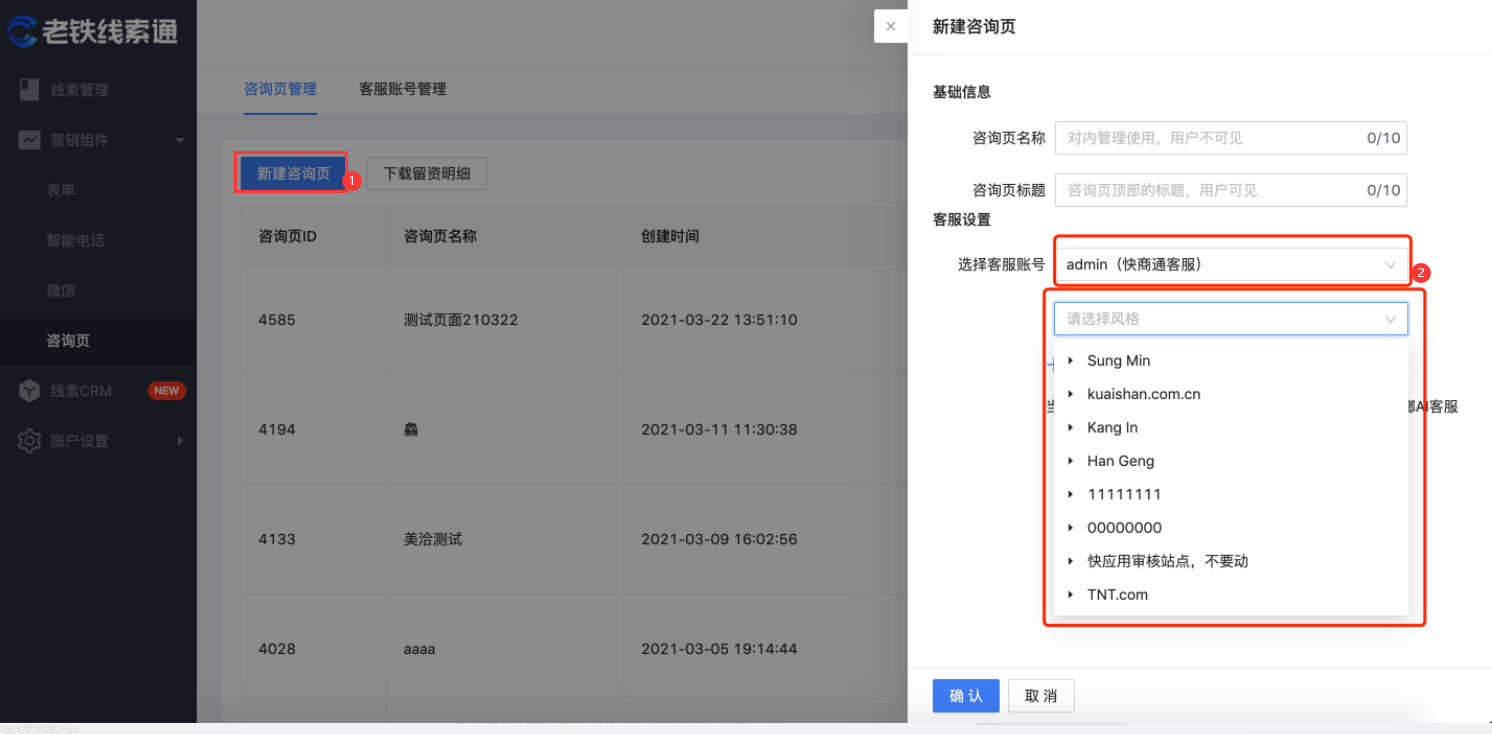
Task: Select Han Geng from the list
Action: pos(1120,461)
